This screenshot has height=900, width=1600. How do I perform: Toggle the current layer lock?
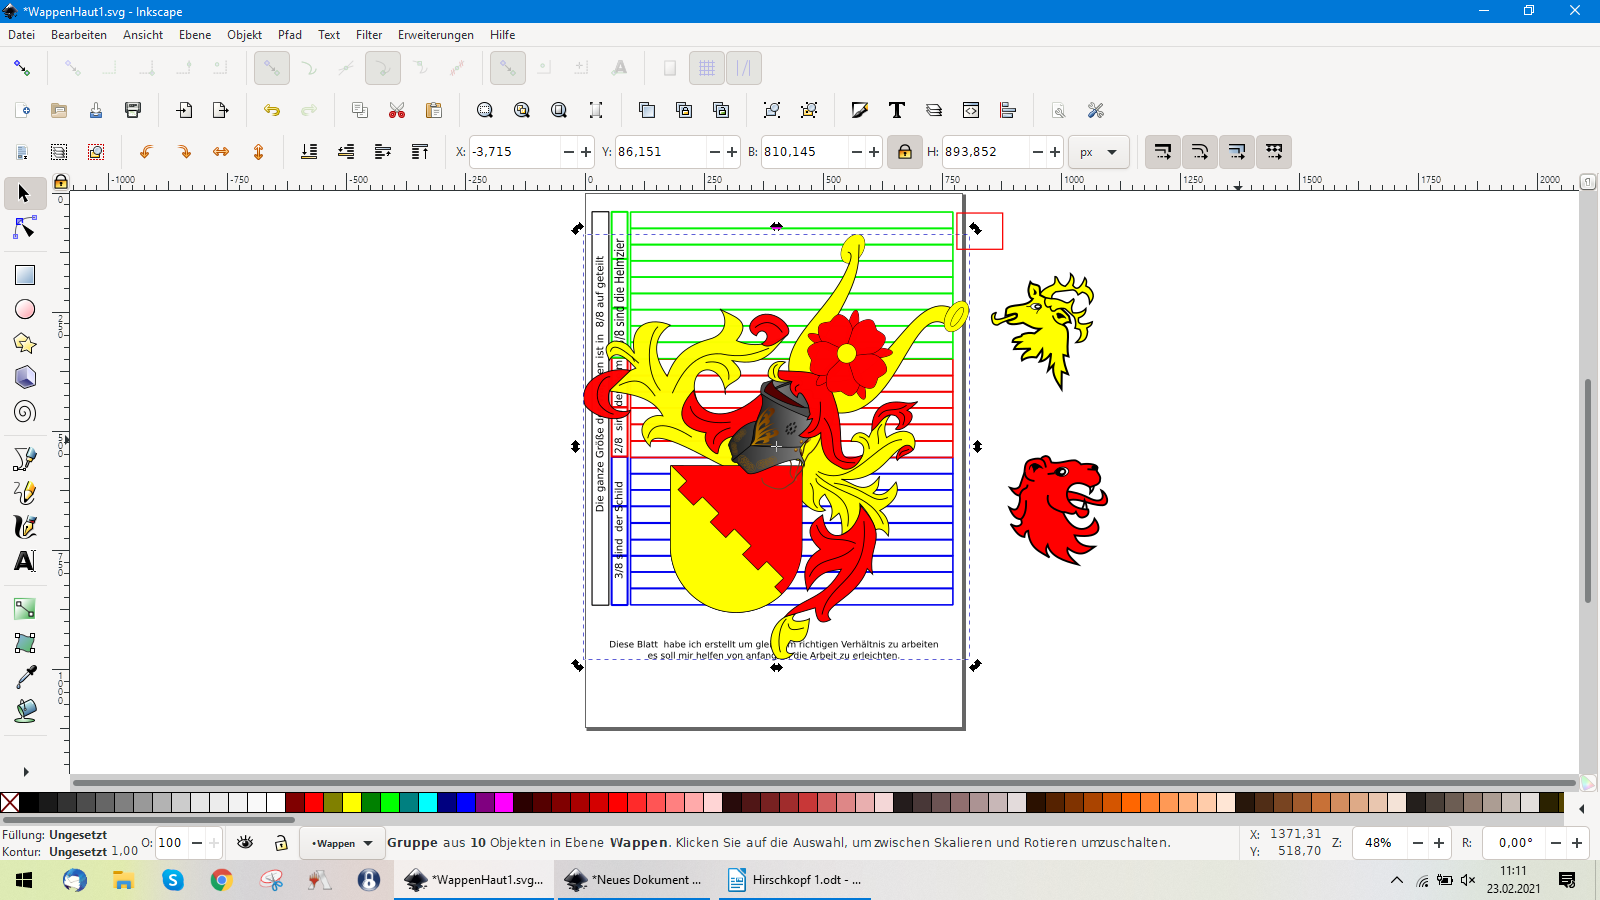[x=281, y=843]
